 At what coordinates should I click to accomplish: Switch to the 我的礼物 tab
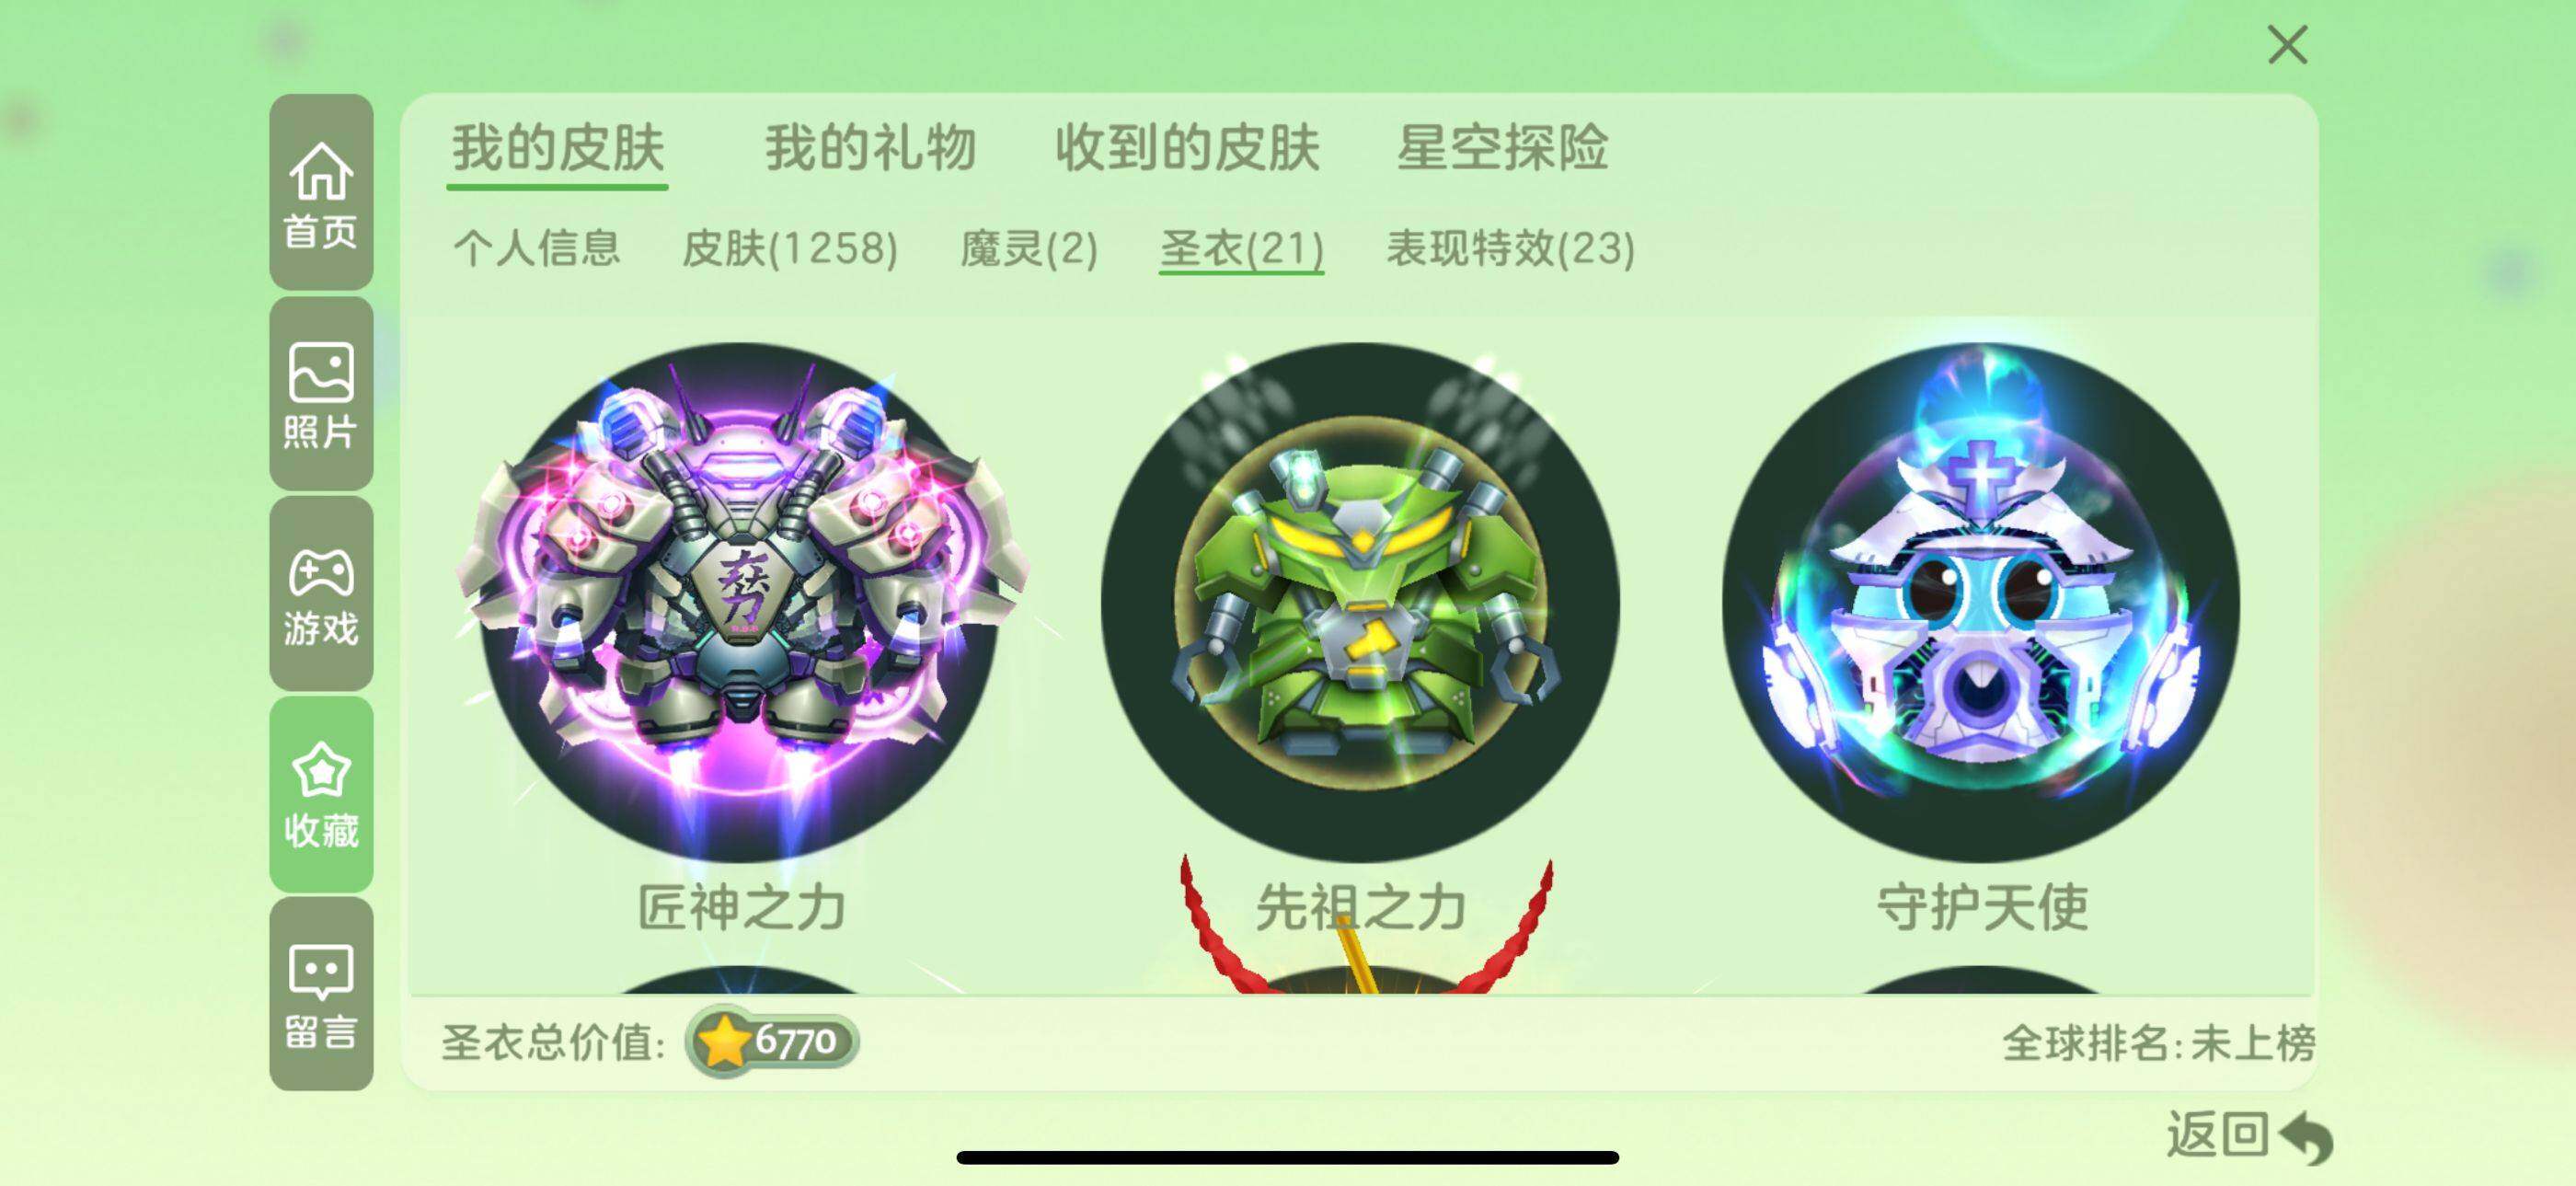coord(870,148)
